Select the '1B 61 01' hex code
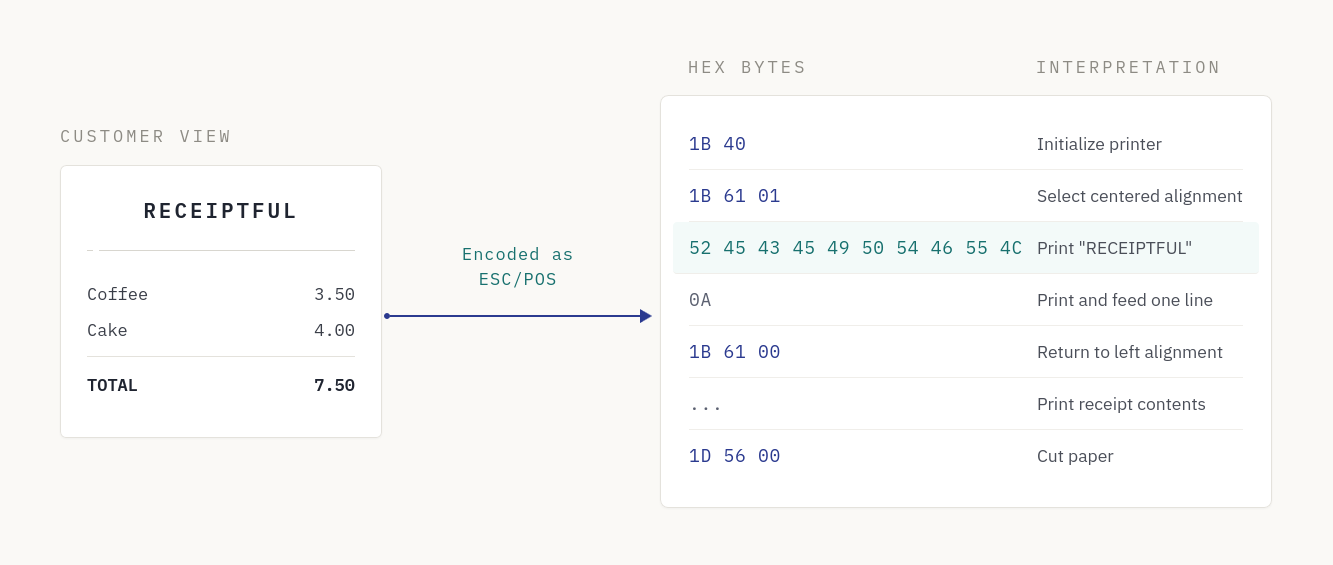The width and height of the screenshot is (1333, 565). (x=734, y=196)
